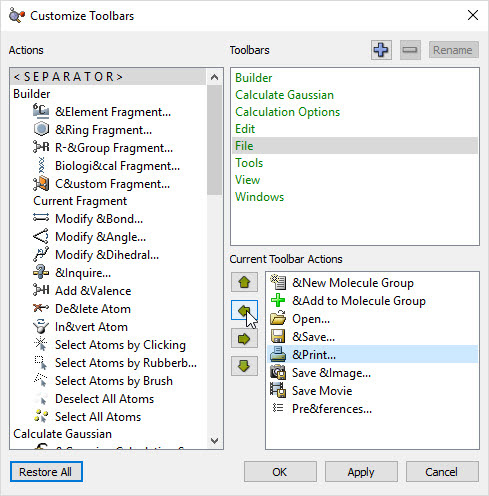Click the Modify Dihedral icon
The image size is (489, 496).
click(x=41, y=254)
